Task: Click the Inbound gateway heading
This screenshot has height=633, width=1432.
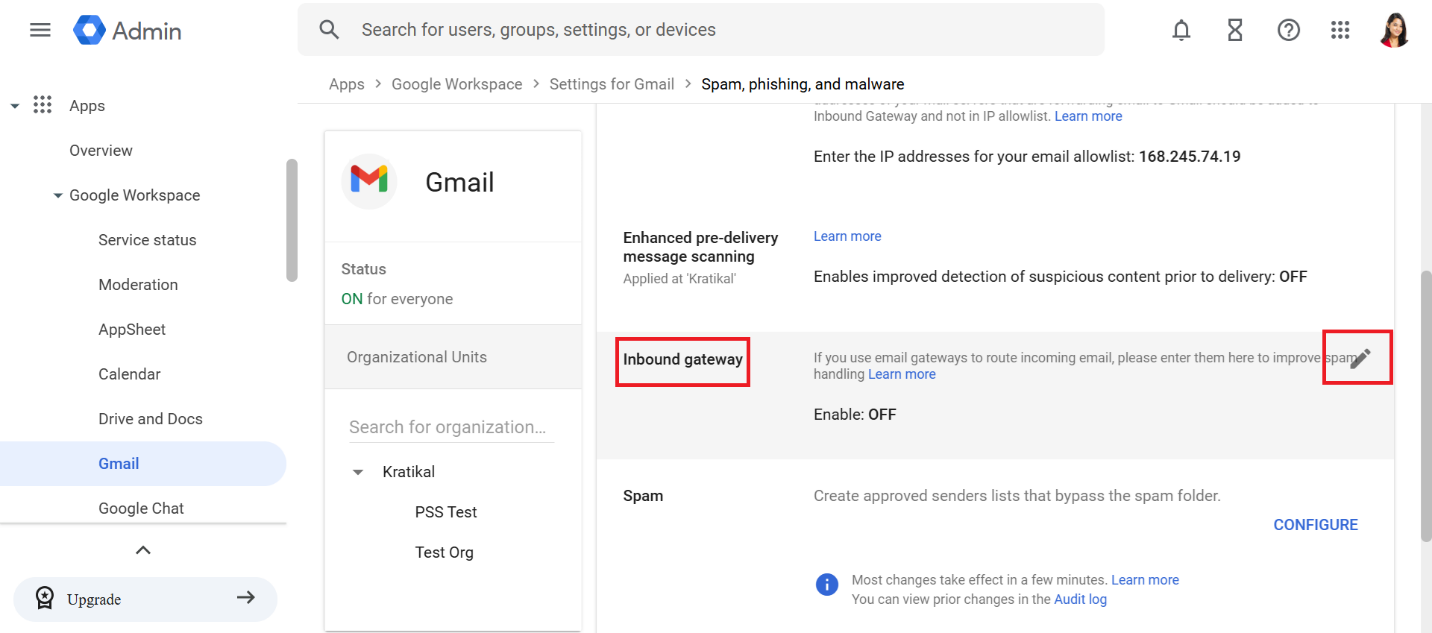Action: pos(683,359)
